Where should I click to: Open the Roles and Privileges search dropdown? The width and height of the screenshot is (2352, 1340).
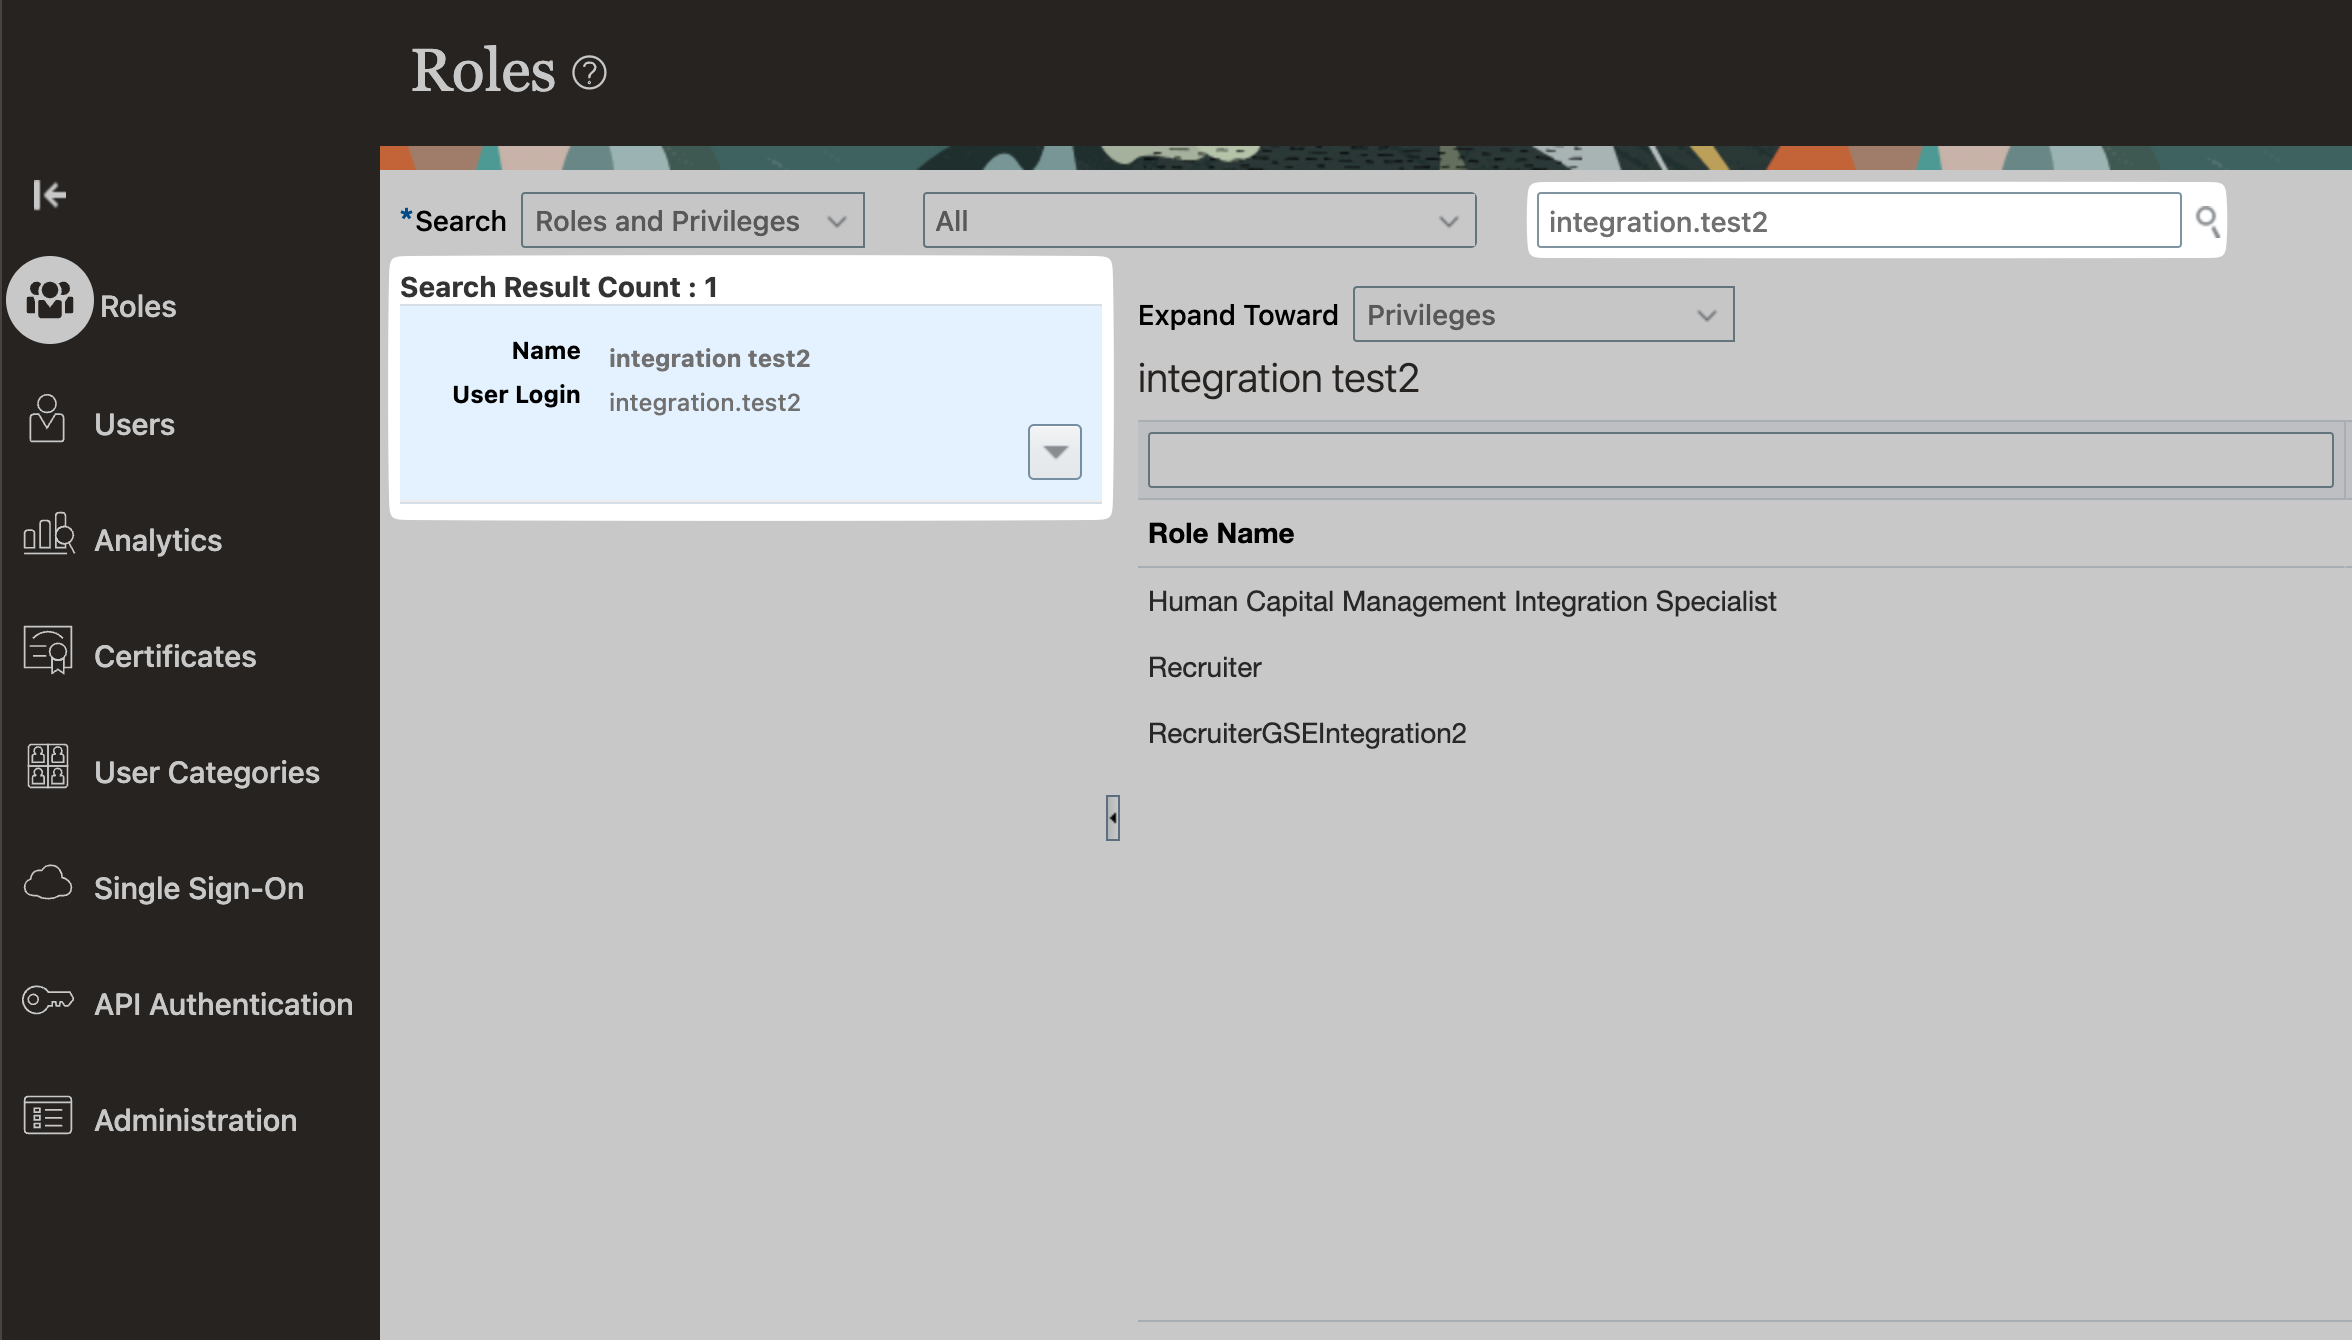(x=692, y=221)
